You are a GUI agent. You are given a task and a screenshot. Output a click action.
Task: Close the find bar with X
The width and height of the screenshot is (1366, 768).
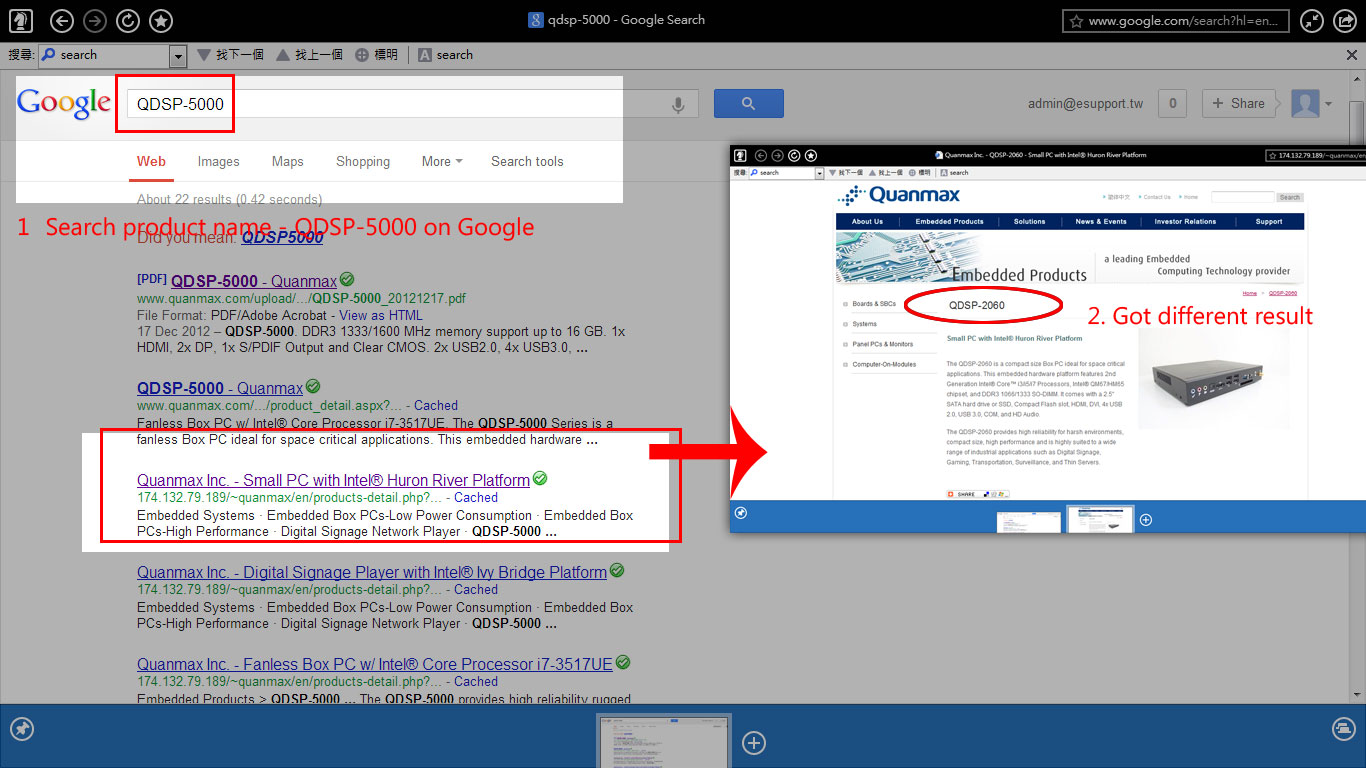click(x=1352, y=55)
